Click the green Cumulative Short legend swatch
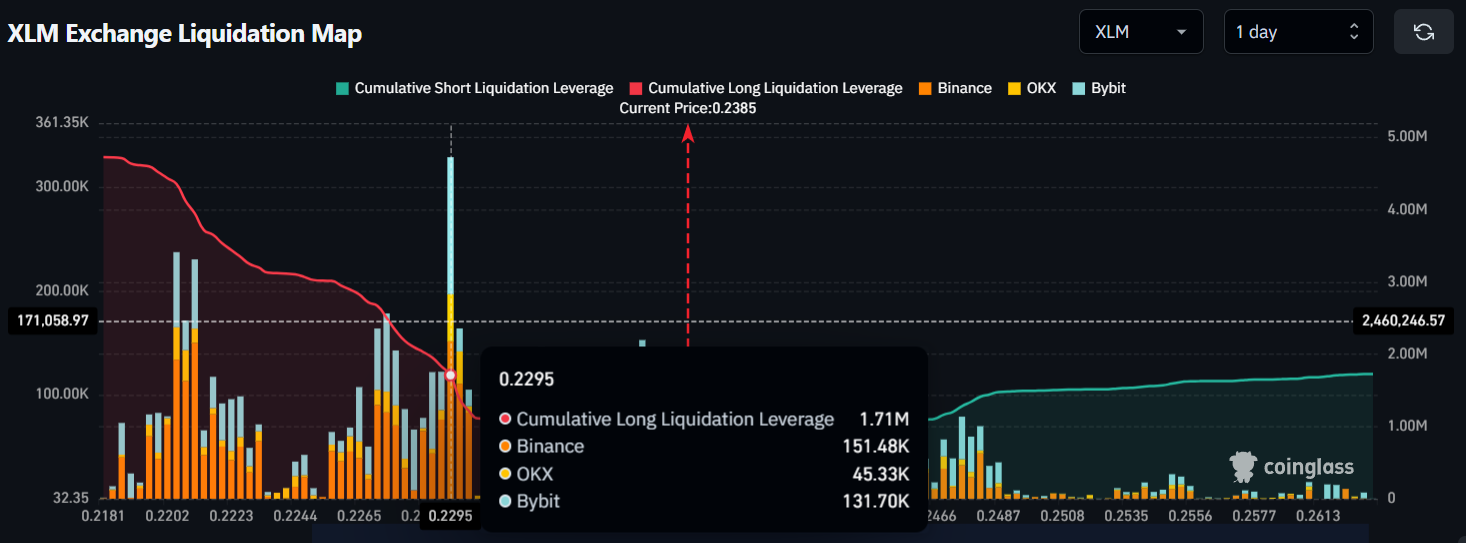Image resolution: width=1466 pixels, height=543 pixels. pos(343,88)
